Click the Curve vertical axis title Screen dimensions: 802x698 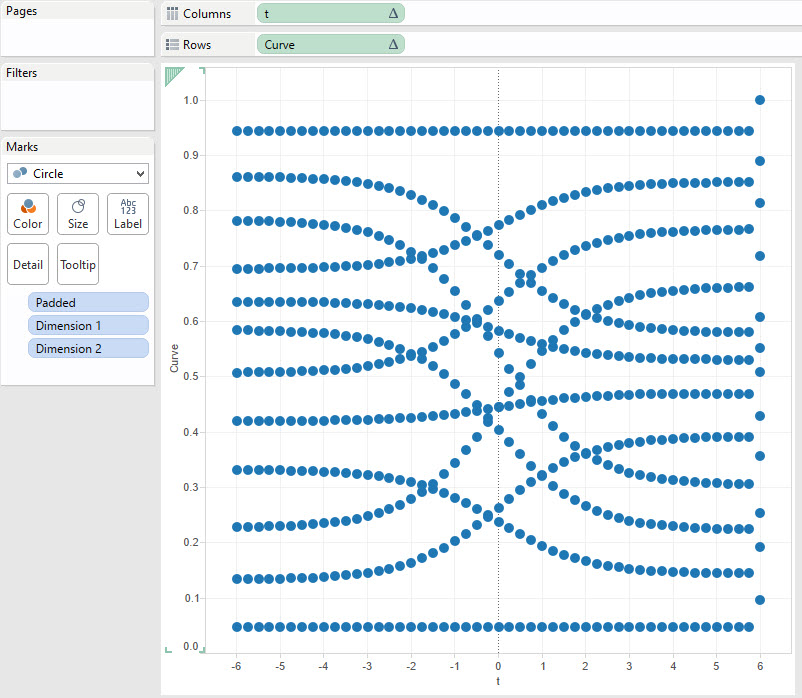174,358
